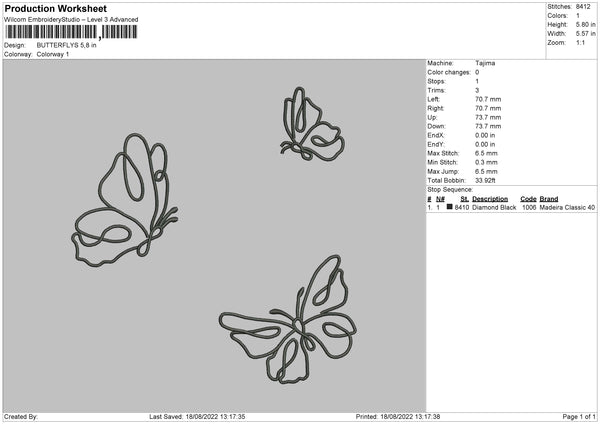
Task: Click the barcode under the worksheet title
Action: click(71, 32)
